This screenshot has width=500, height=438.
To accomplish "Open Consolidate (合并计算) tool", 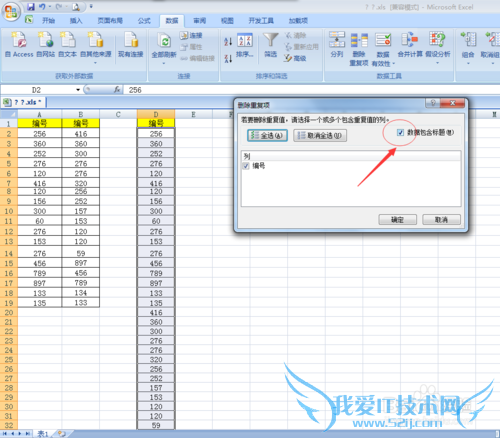I will [x=410, y=44].
